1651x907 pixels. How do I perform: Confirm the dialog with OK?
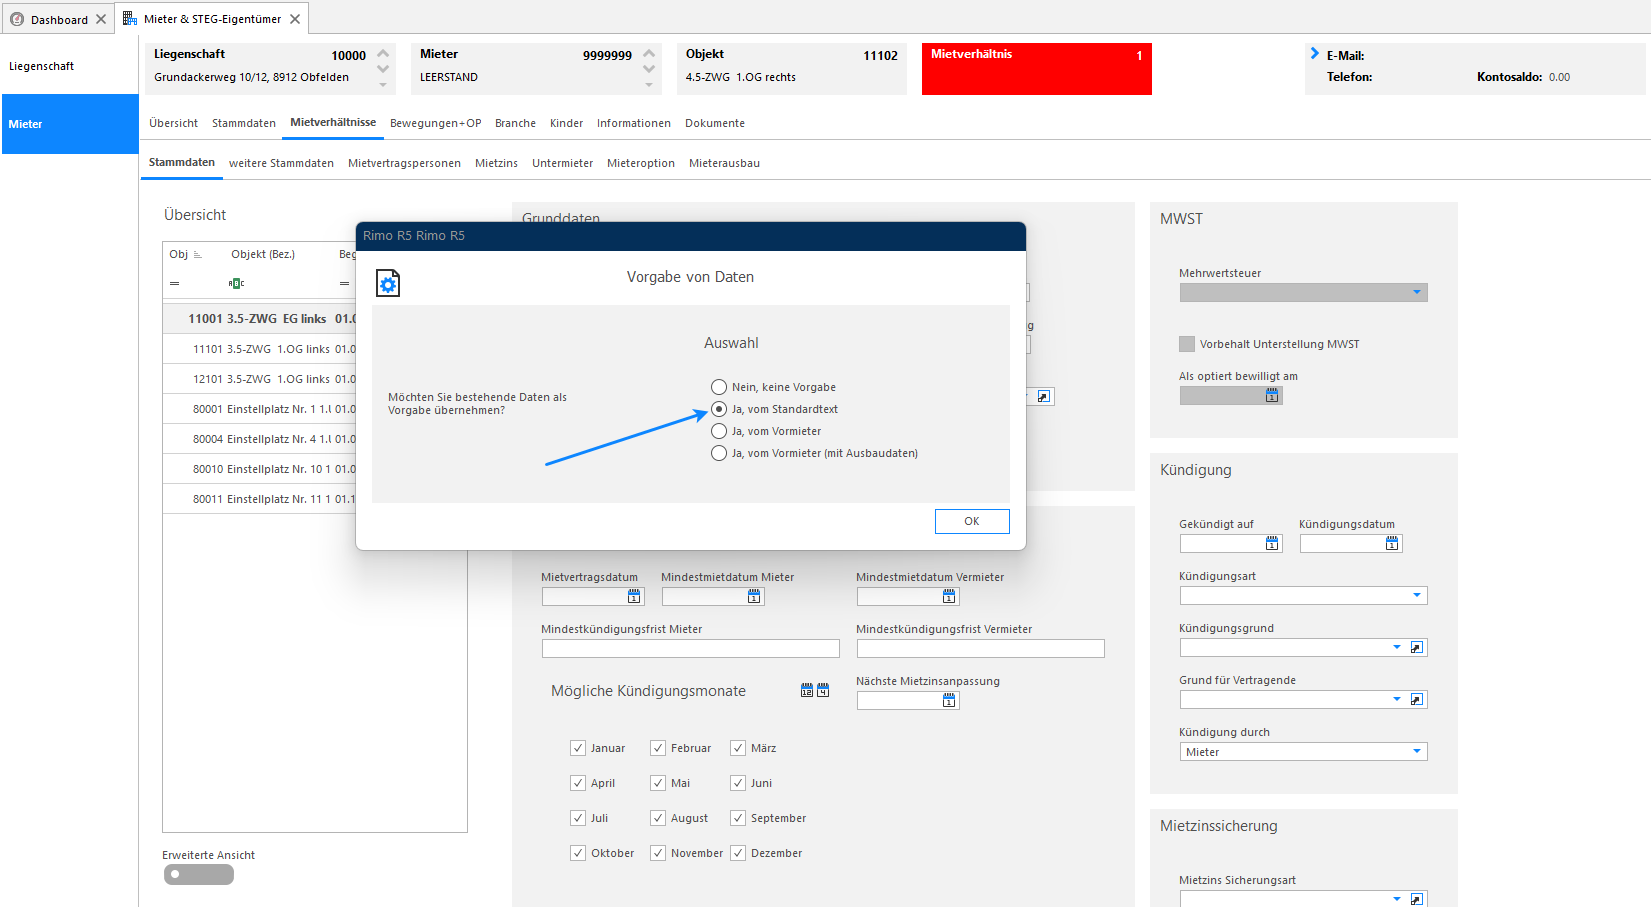(972, 521)
